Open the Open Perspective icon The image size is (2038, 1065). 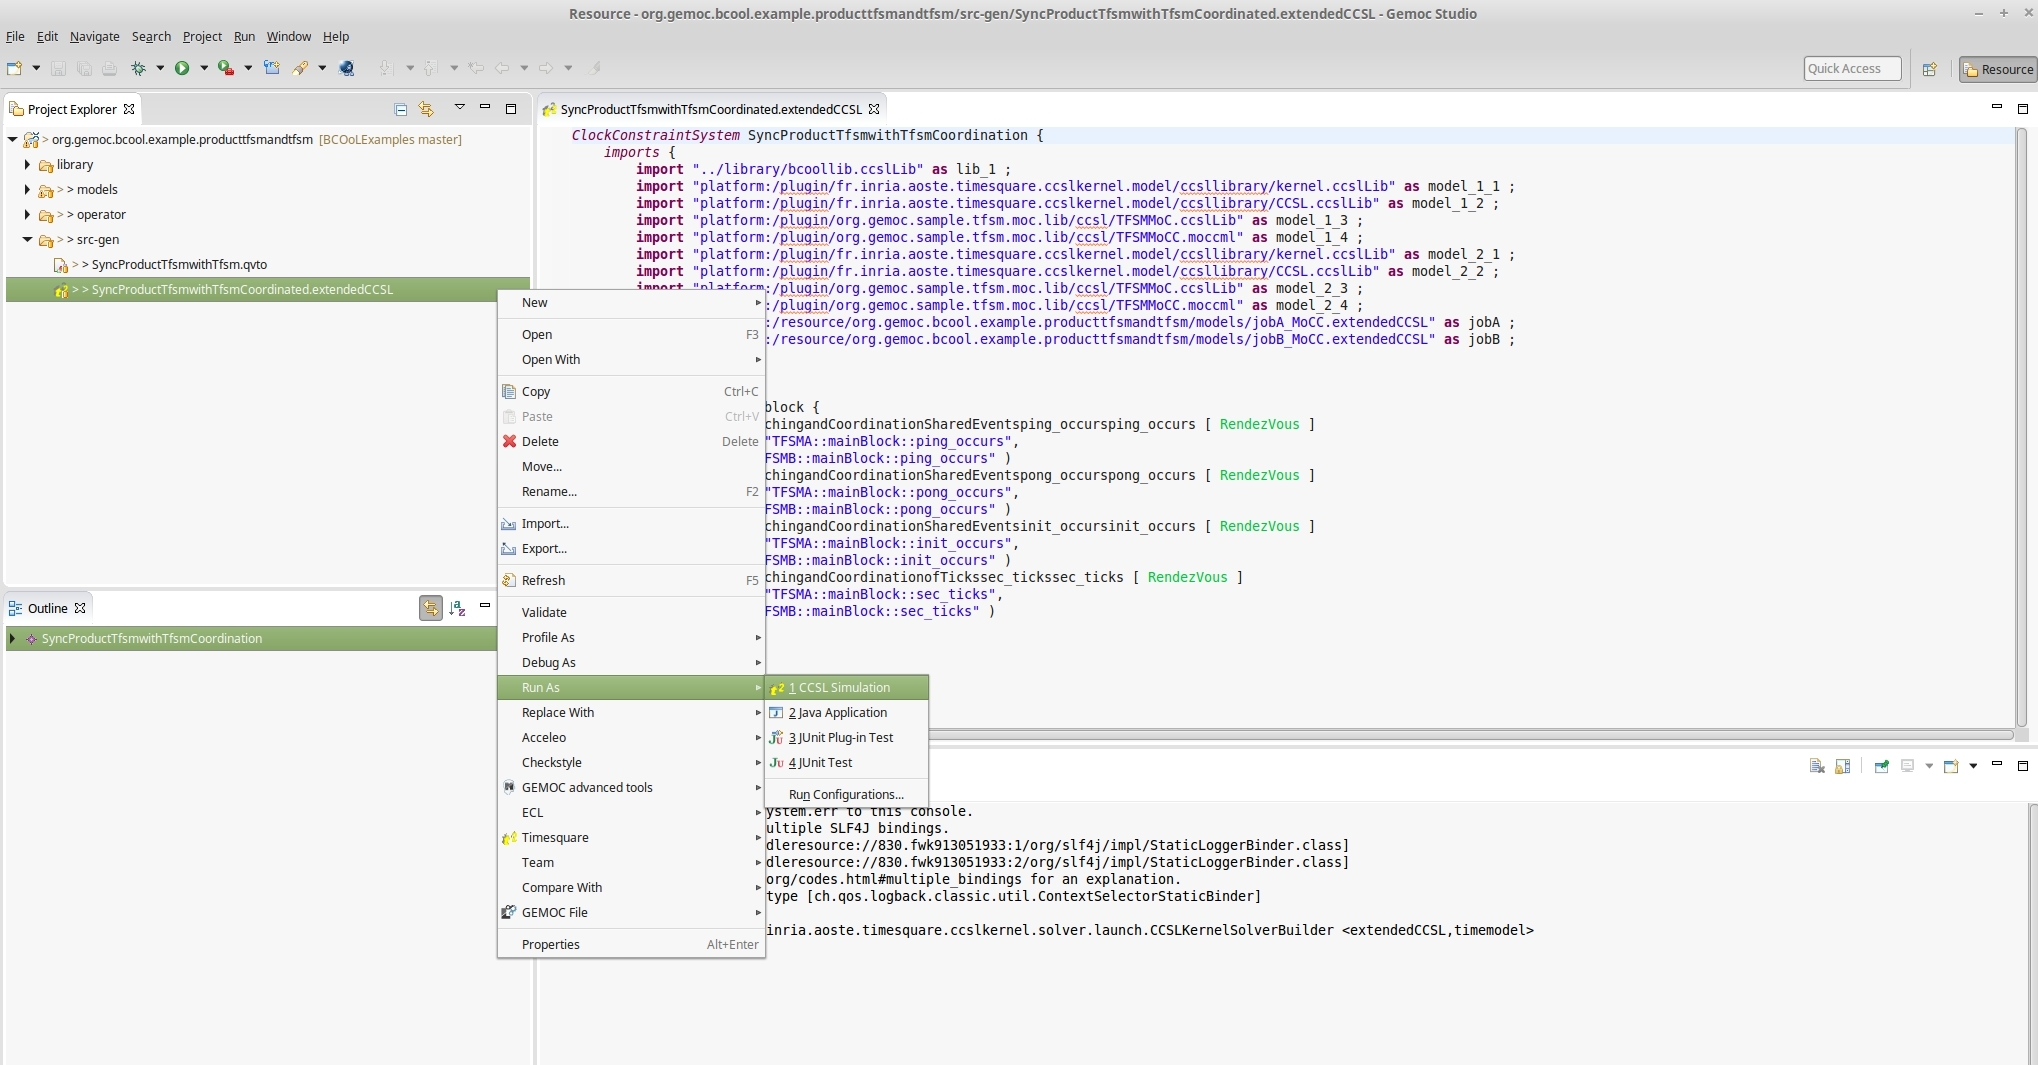point(1929,69)
